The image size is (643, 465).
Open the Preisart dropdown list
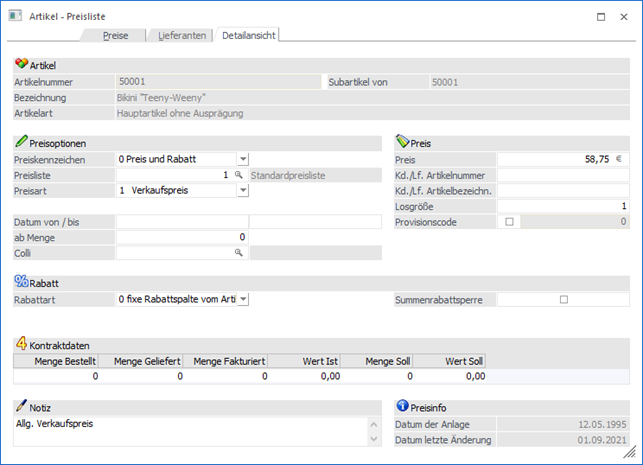[243, 190]
